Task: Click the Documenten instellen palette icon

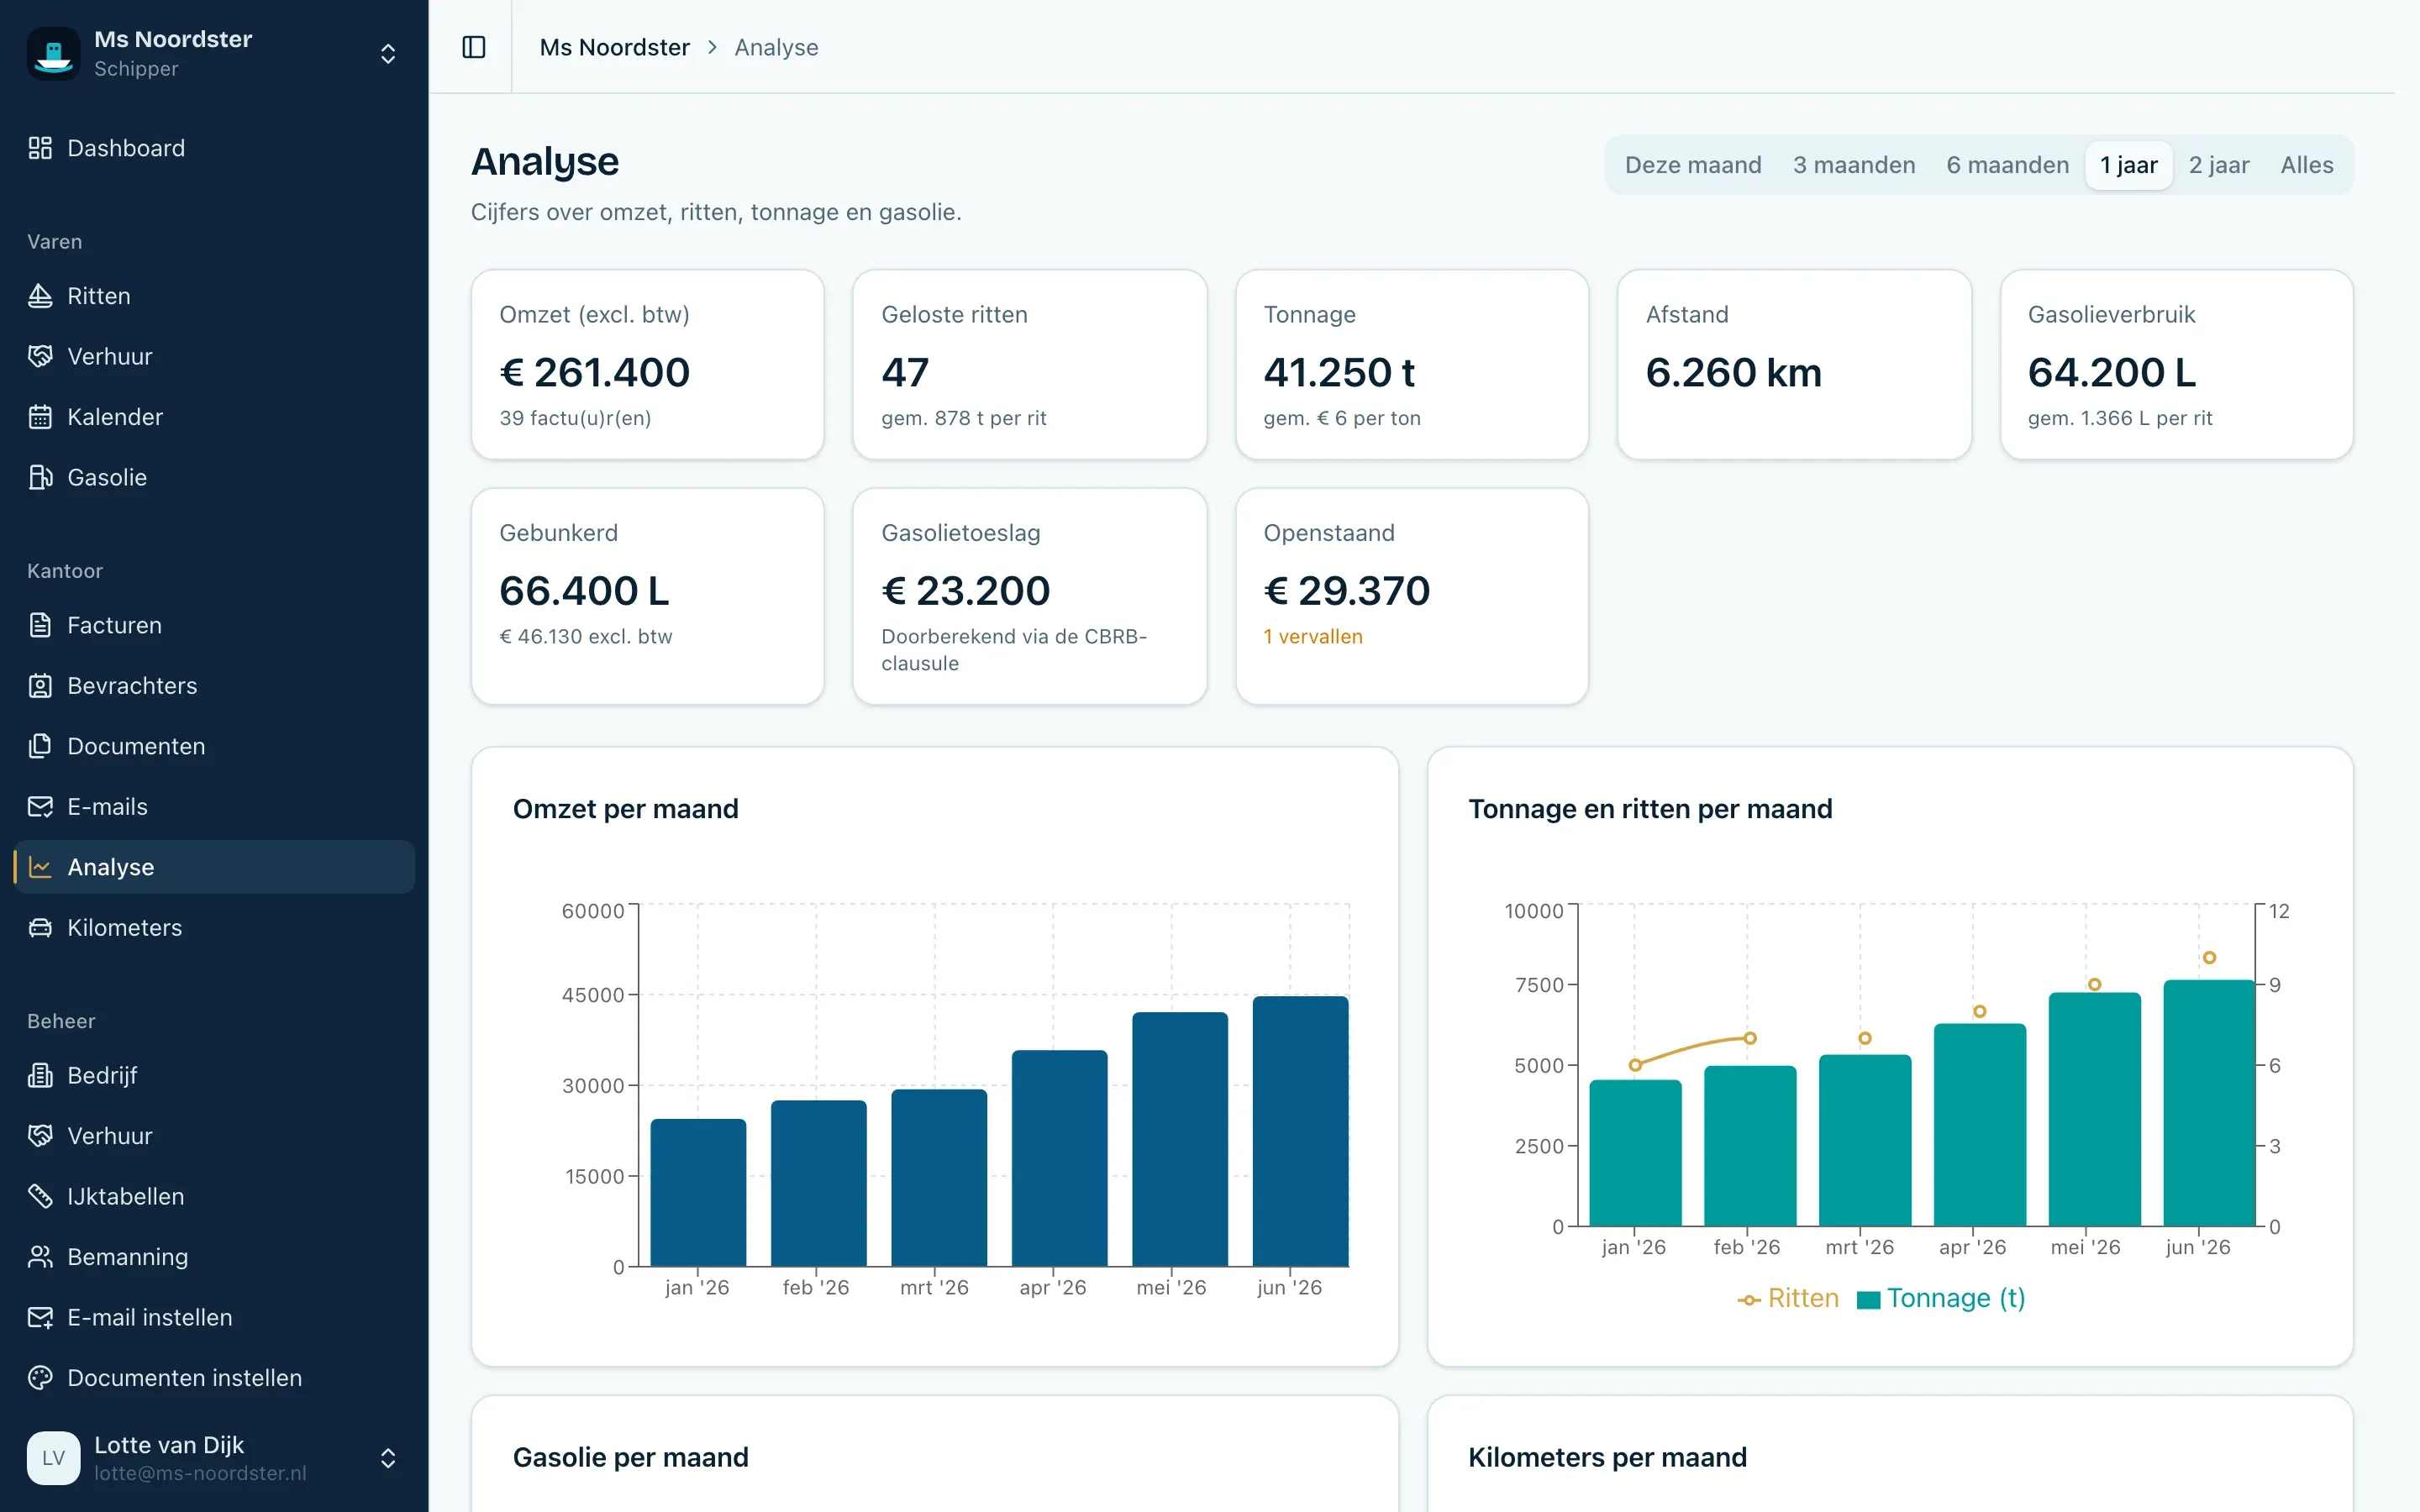Action: pos(40,1378)
